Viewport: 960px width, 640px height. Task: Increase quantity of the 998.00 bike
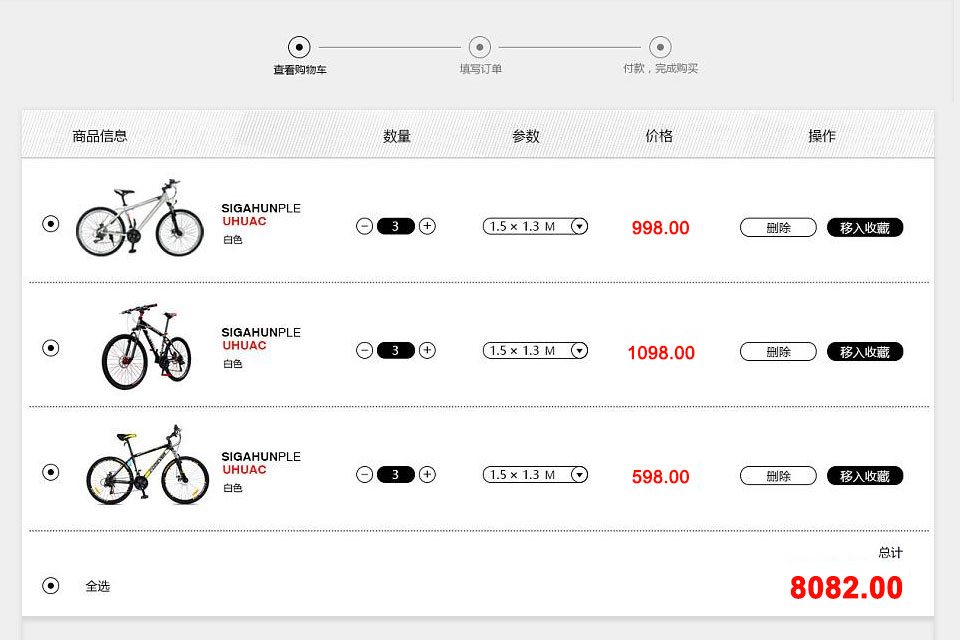427,226
